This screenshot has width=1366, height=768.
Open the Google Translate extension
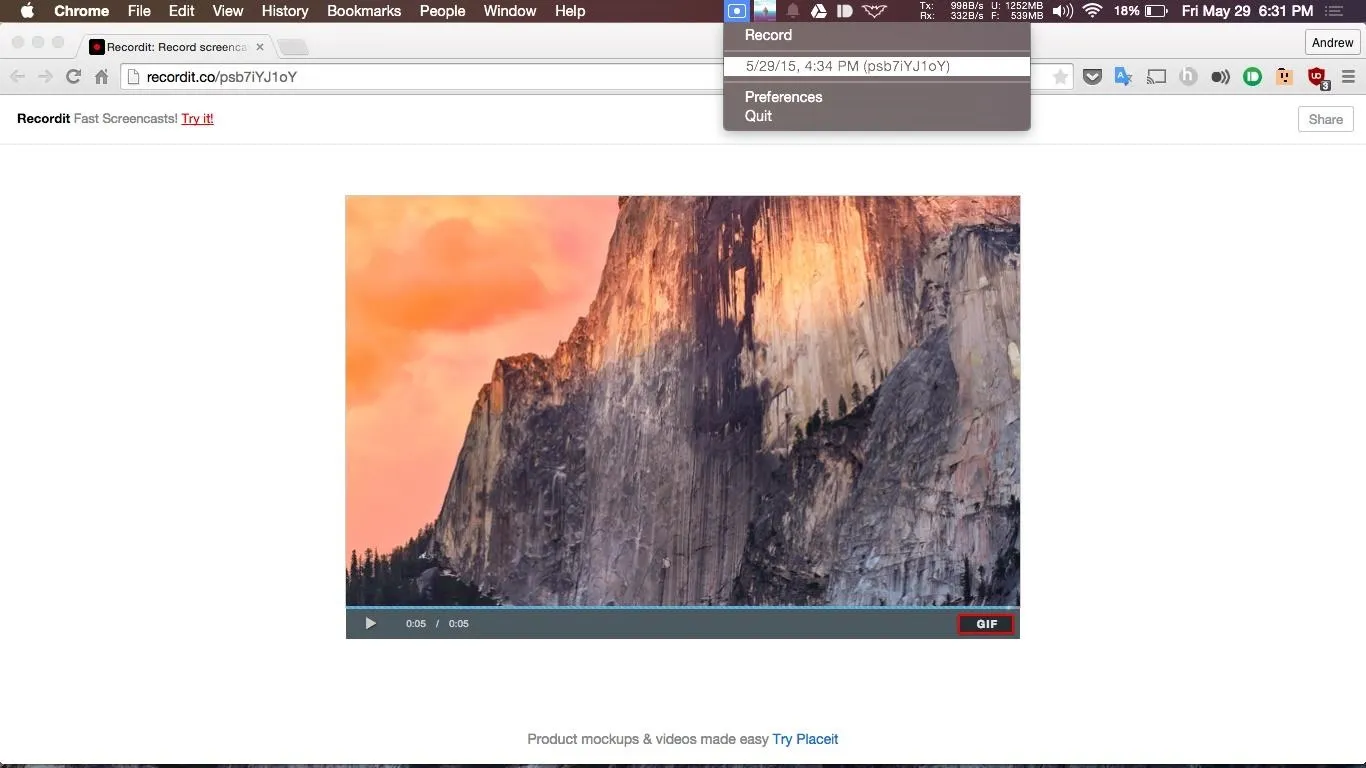pos(1123,77)
